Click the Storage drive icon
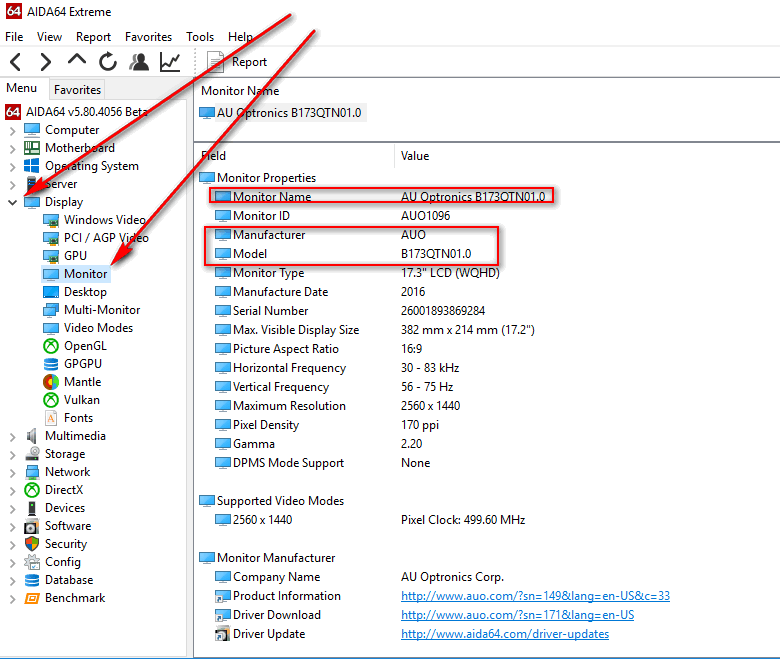Screen dimensions: 780x659 coord(32,454)
